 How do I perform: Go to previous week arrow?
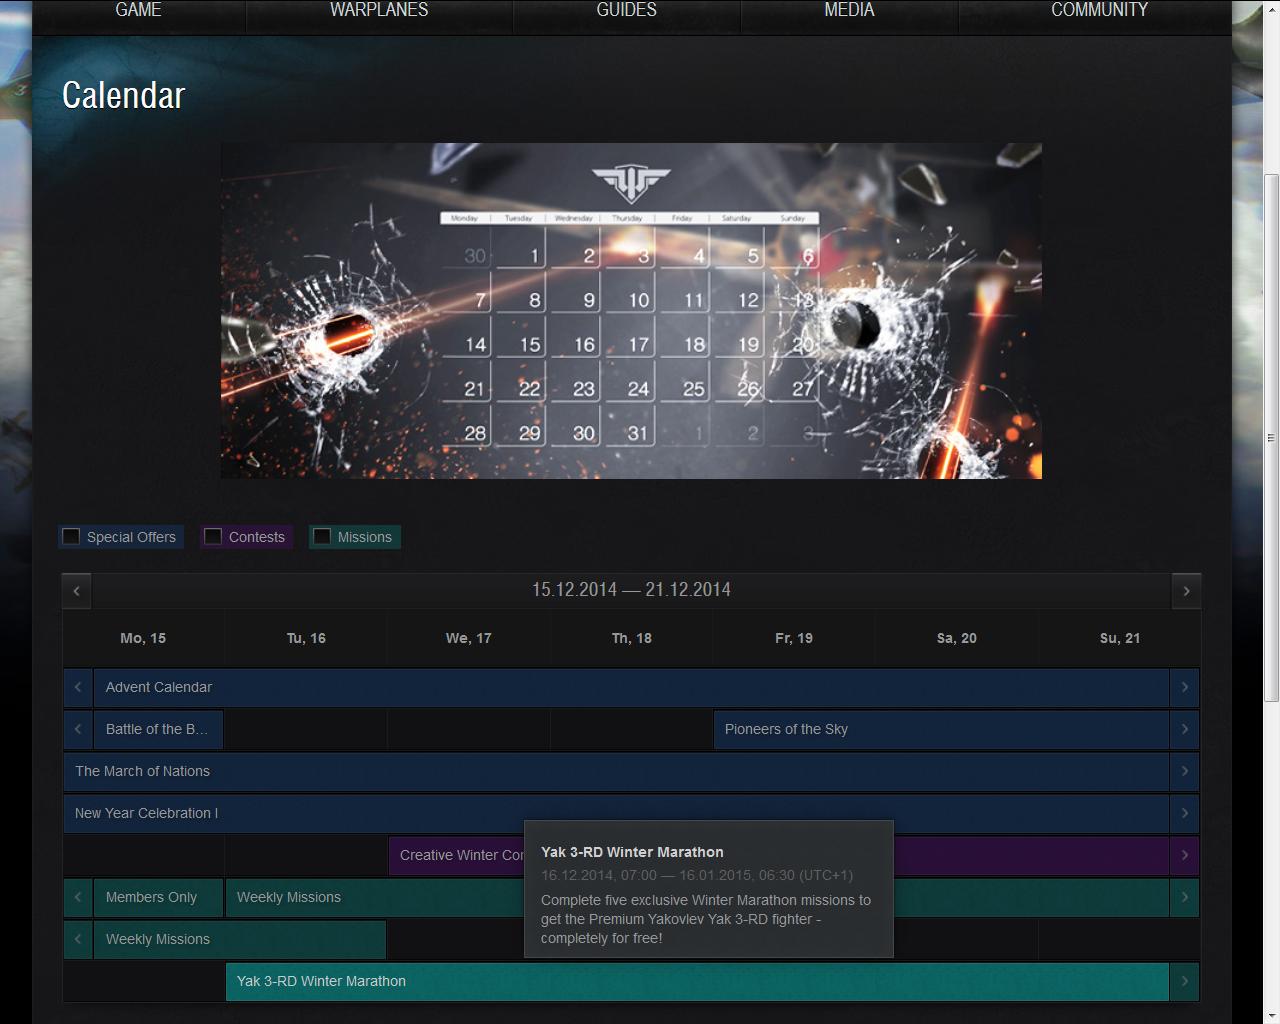pyautogui.click(x=77, y=591)
